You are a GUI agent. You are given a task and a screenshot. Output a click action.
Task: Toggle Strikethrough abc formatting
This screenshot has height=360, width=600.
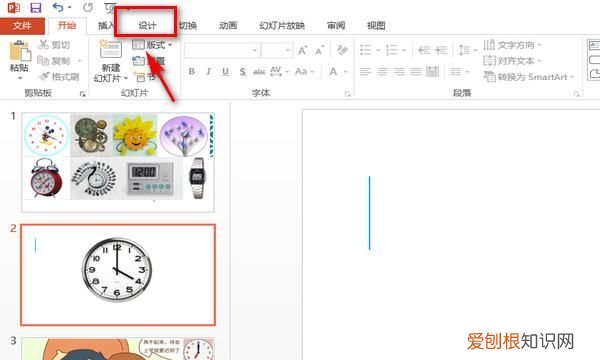click(259, 72)
